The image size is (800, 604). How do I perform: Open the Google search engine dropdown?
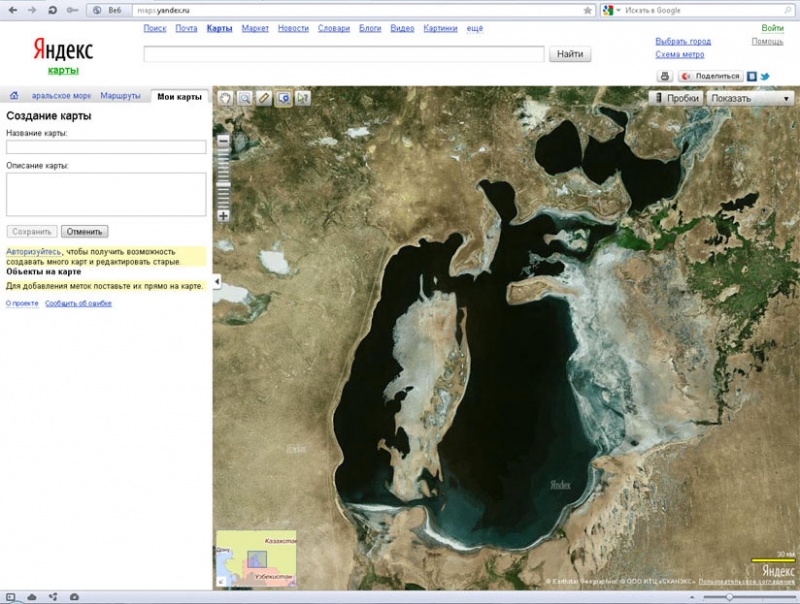click(611, 10)
